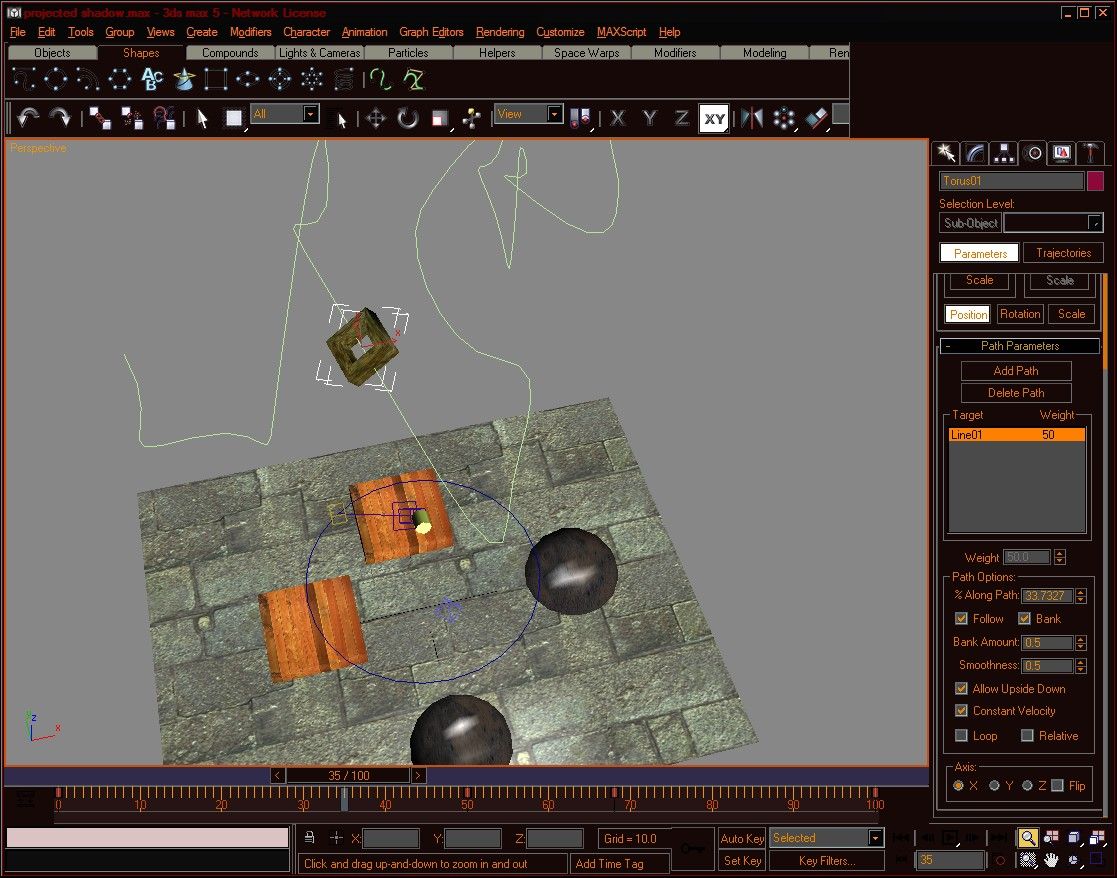Image resolution: width=1117 pixels, height=878 pixels.
Task: Collapse the Path Parameters rollout
Action: point(1019,346)
